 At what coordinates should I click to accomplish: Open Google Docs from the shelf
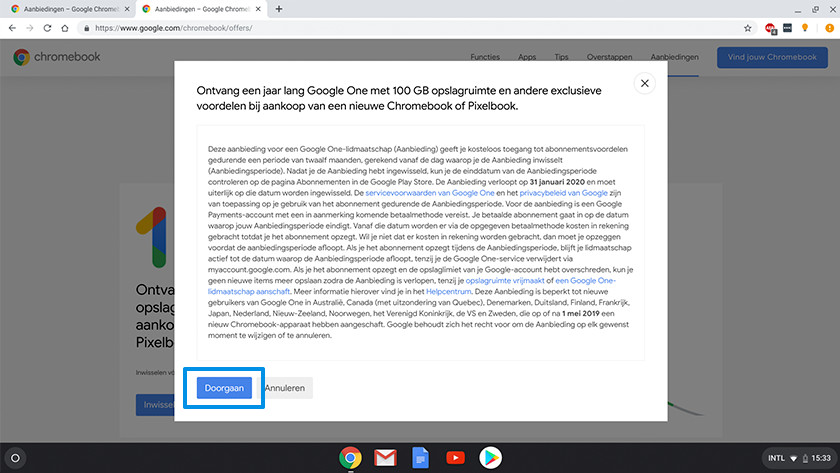click(420, 458)
